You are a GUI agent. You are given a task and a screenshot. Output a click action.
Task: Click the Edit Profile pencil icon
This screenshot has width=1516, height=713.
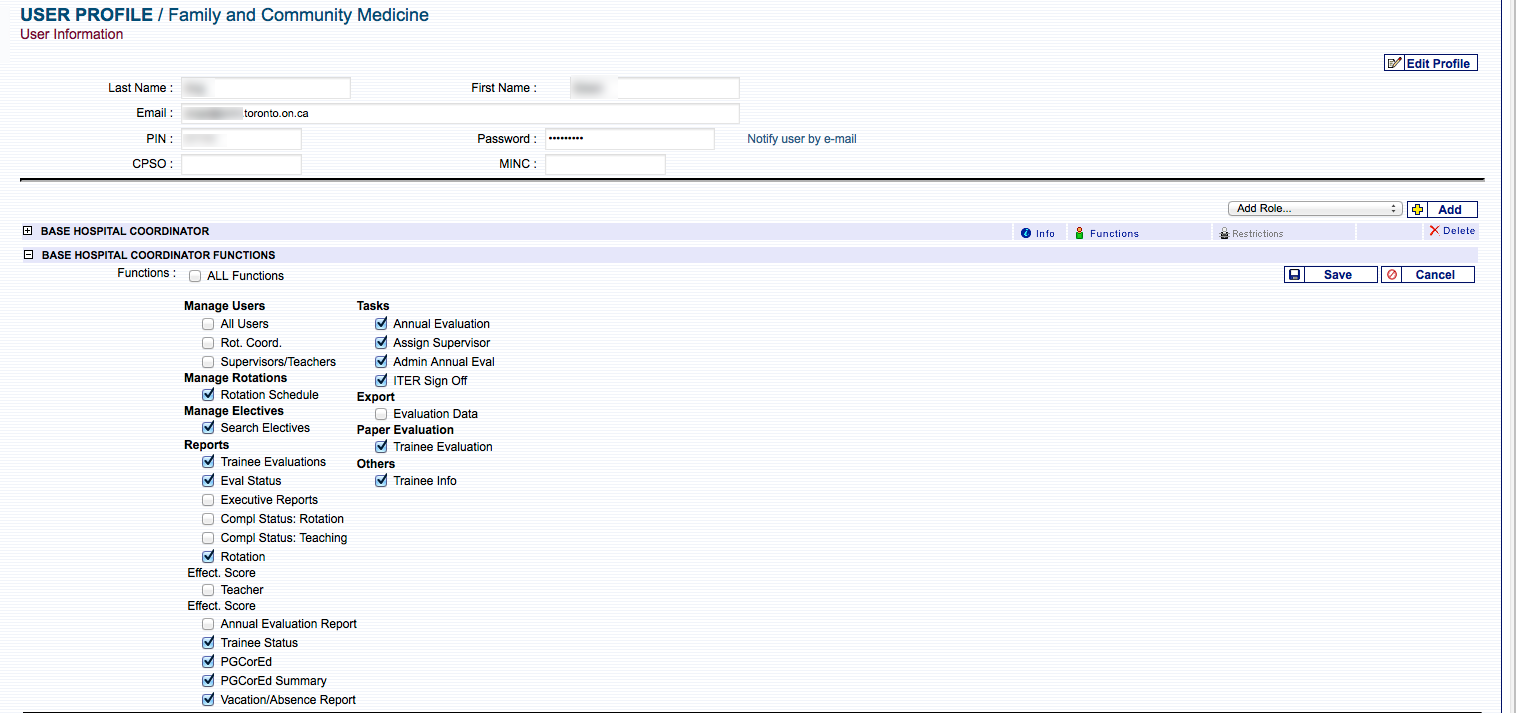pyautogui.click(x=1395, y=63)
